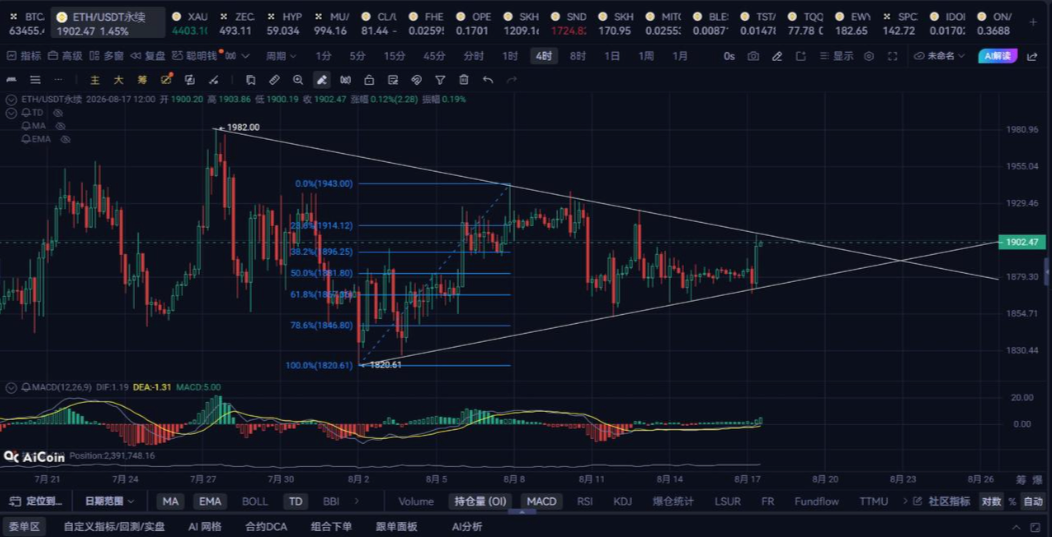Screen dimensions: 1052x537
Task: Toggle the 对数 log scale option
Action: (x=991, y=501)
